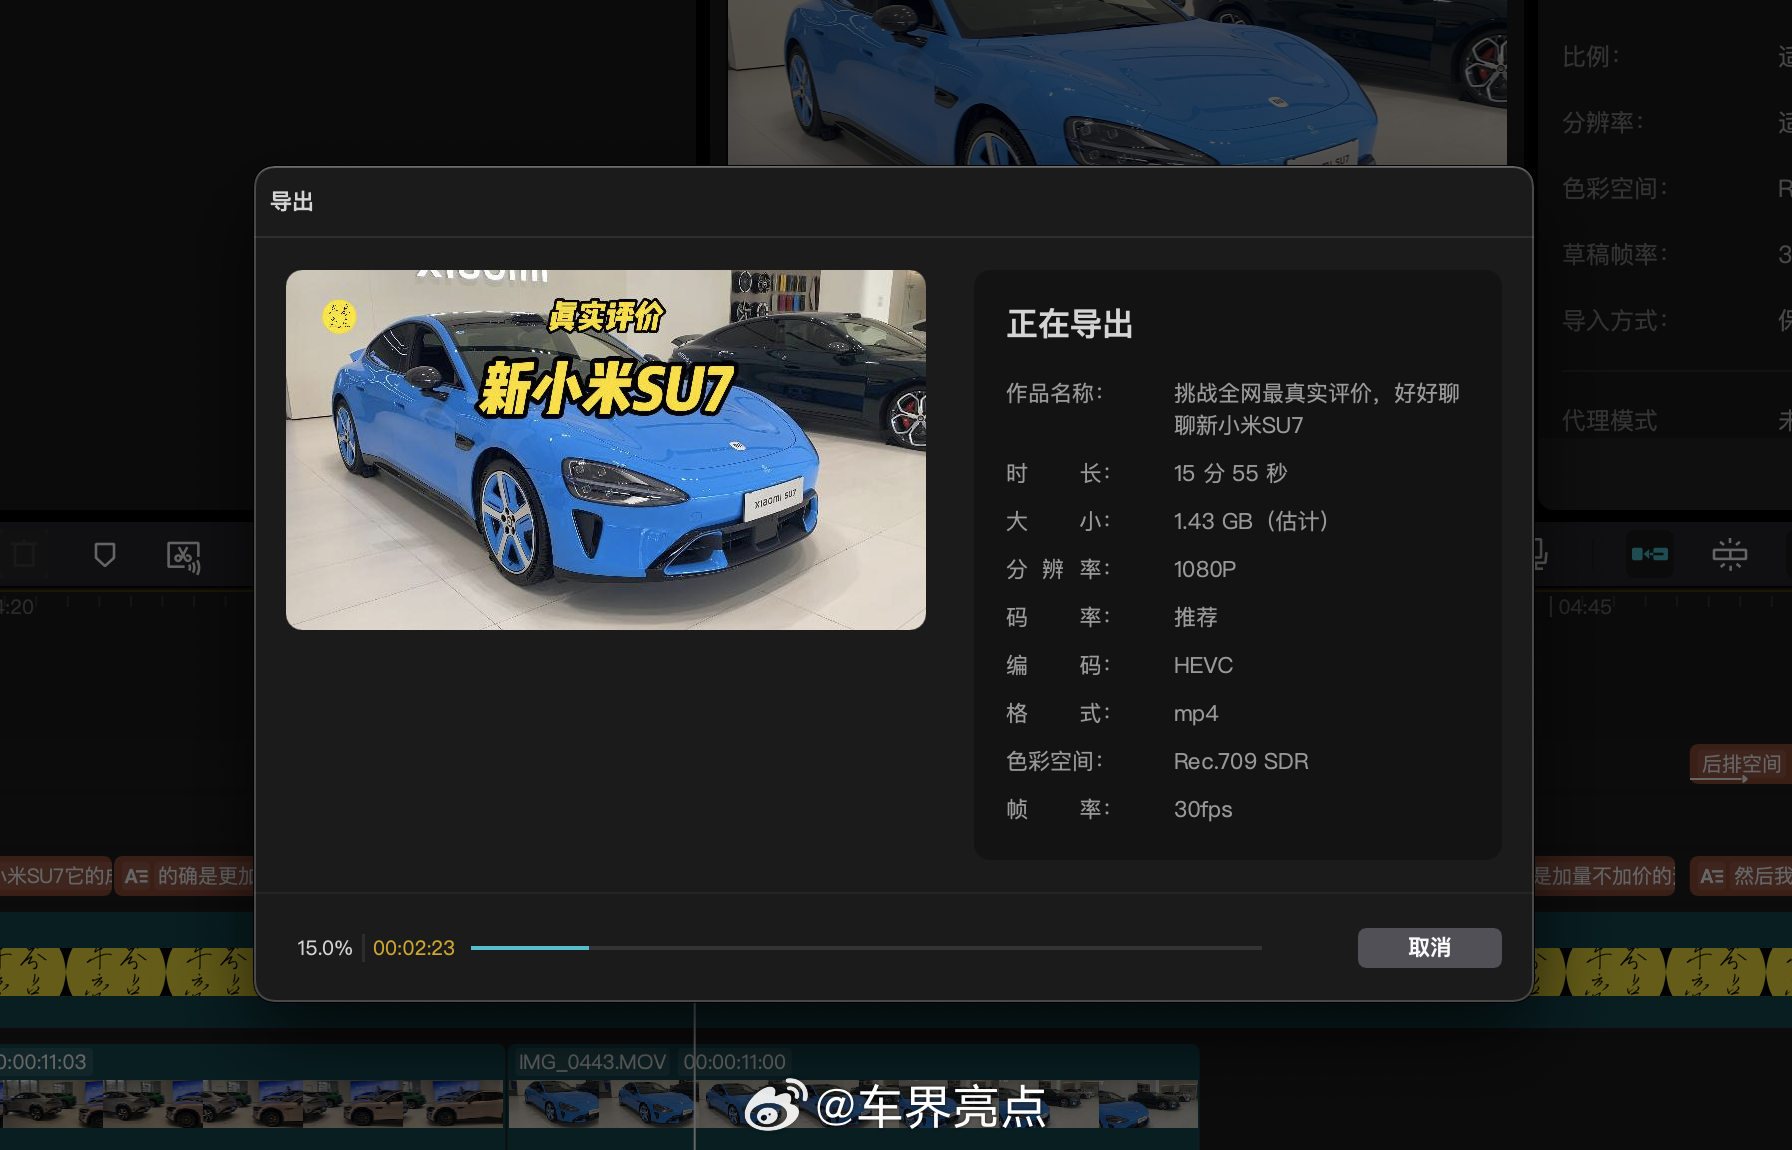The height and width of the screenshot is (1150, 1792).
Task: Click the 代理模式 label in draft panel
Action: [1610, 421]
